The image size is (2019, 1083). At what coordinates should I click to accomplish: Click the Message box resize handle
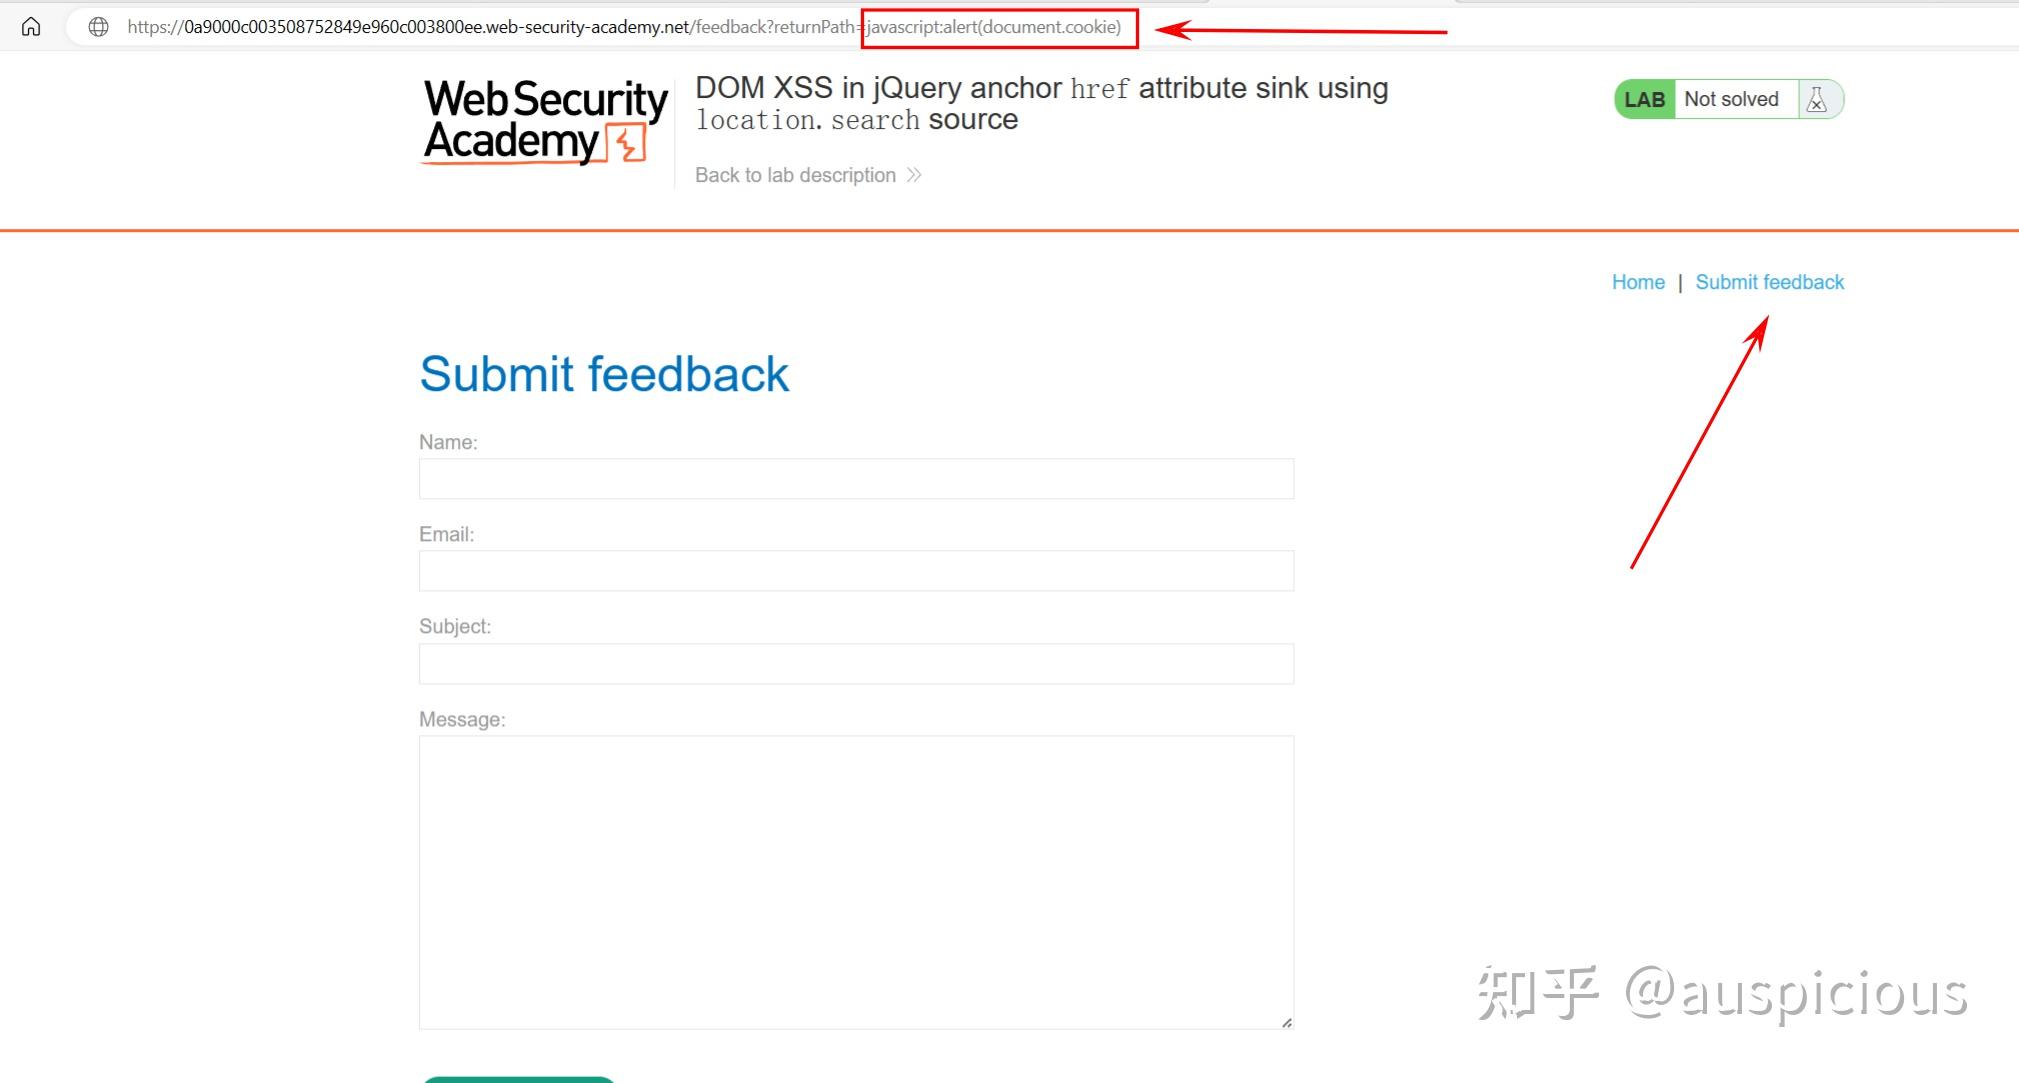[x=1285, y=1022]
